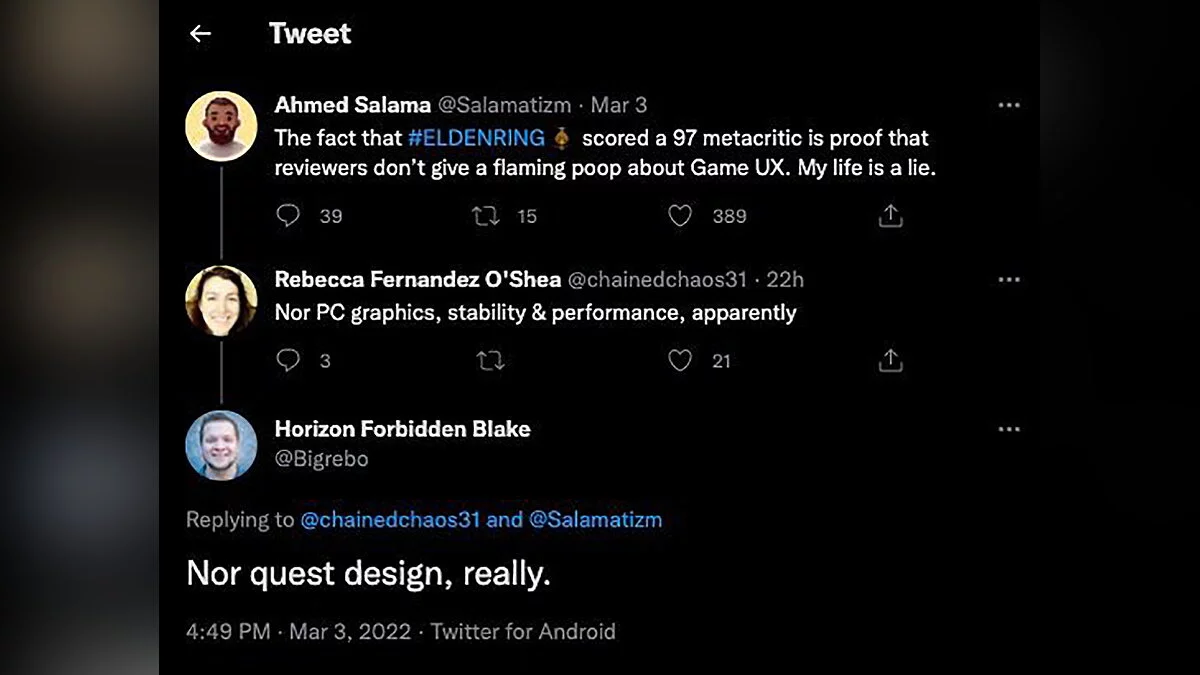Reply to Rebecca Fernandez O'Shea's tweet
The width and height of the screenshot is (1200, 675).
(288, 361)
